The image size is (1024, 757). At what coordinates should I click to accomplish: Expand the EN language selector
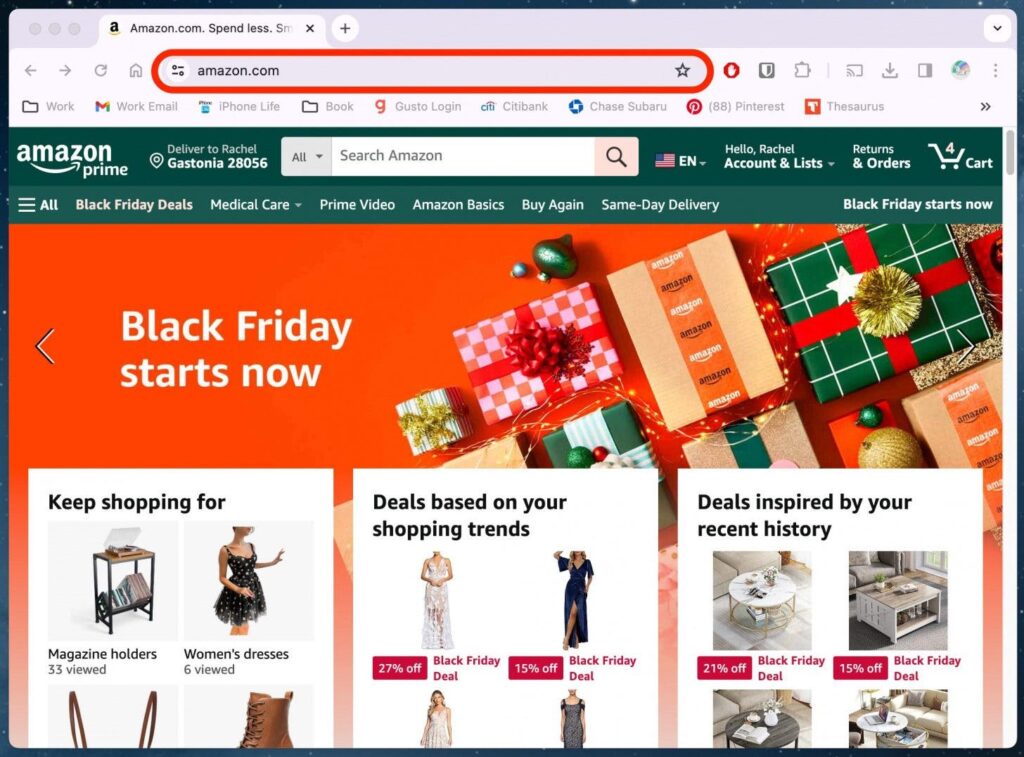click(x=680, y=161)
